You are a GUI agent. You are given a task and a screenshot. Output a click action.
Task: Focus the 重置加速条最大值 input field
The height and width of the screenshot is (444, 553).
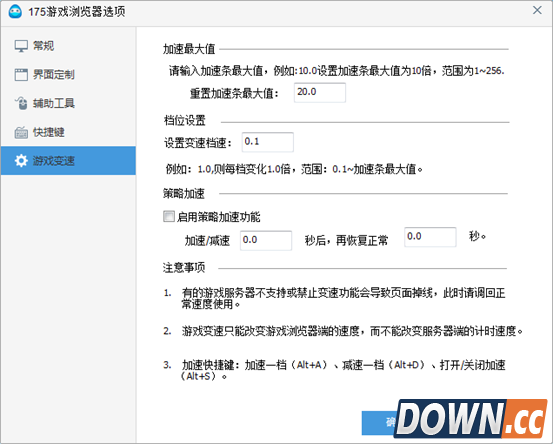click(320, 93)
